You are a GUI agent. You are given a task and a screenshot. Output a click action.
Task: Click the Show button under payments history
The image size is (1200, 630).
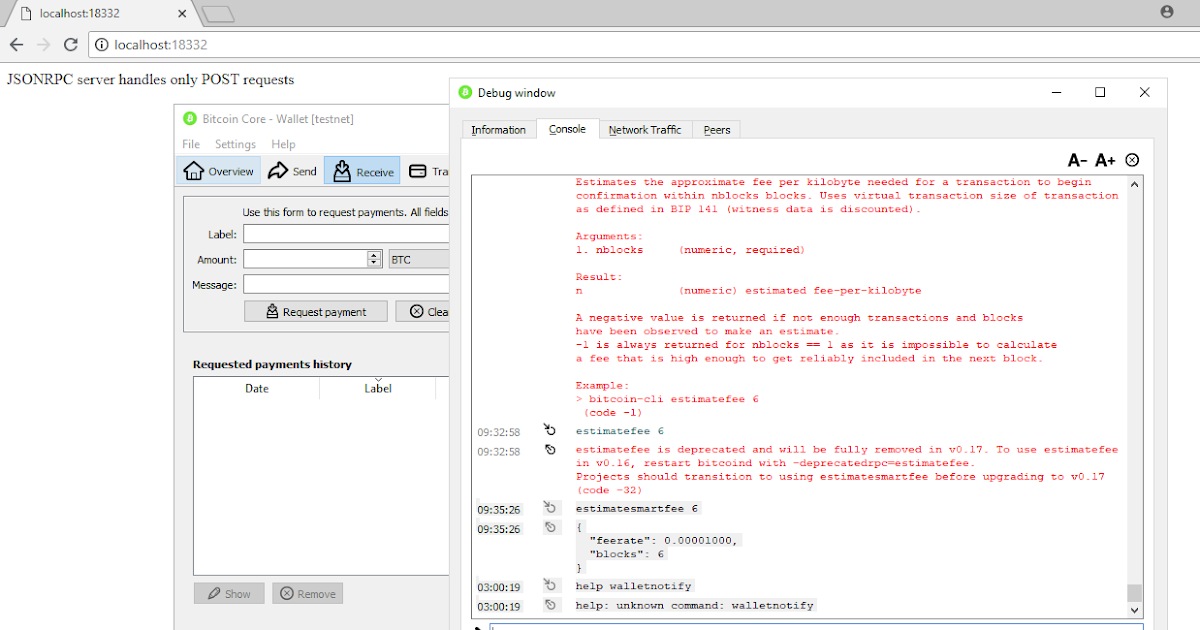[229, 593]
